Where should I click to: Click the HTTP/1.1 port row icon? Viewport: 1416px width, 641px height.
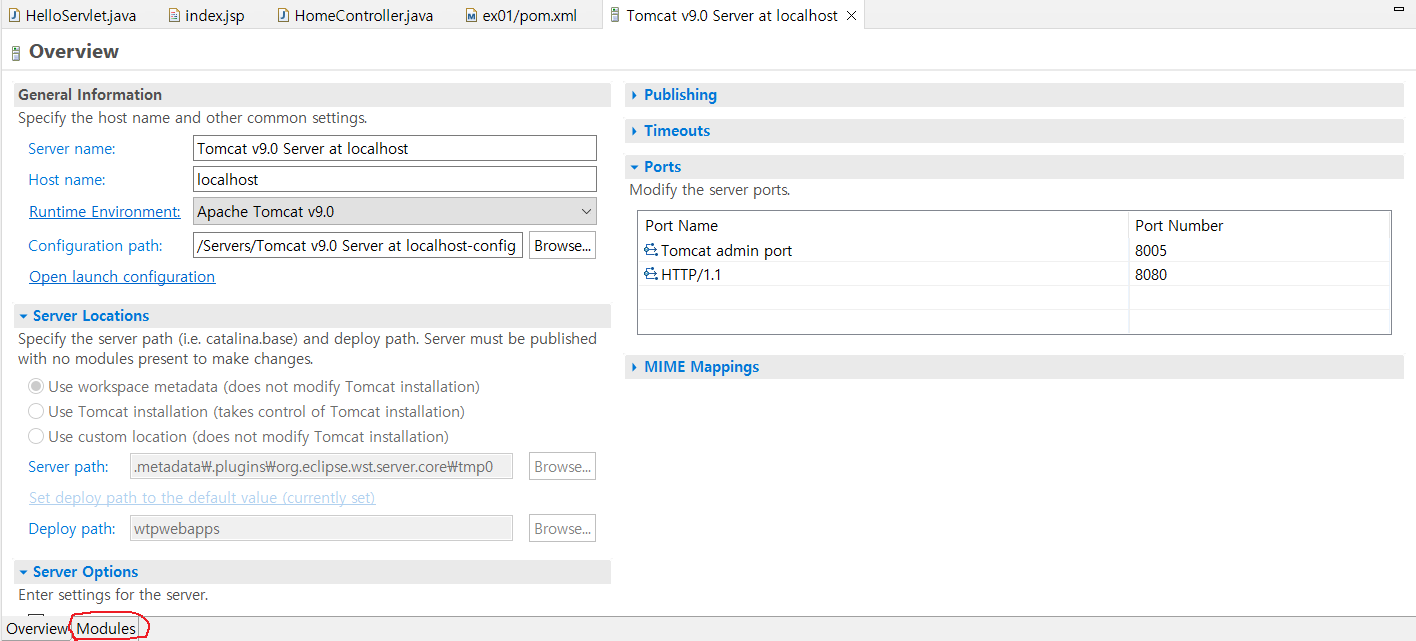651,275
